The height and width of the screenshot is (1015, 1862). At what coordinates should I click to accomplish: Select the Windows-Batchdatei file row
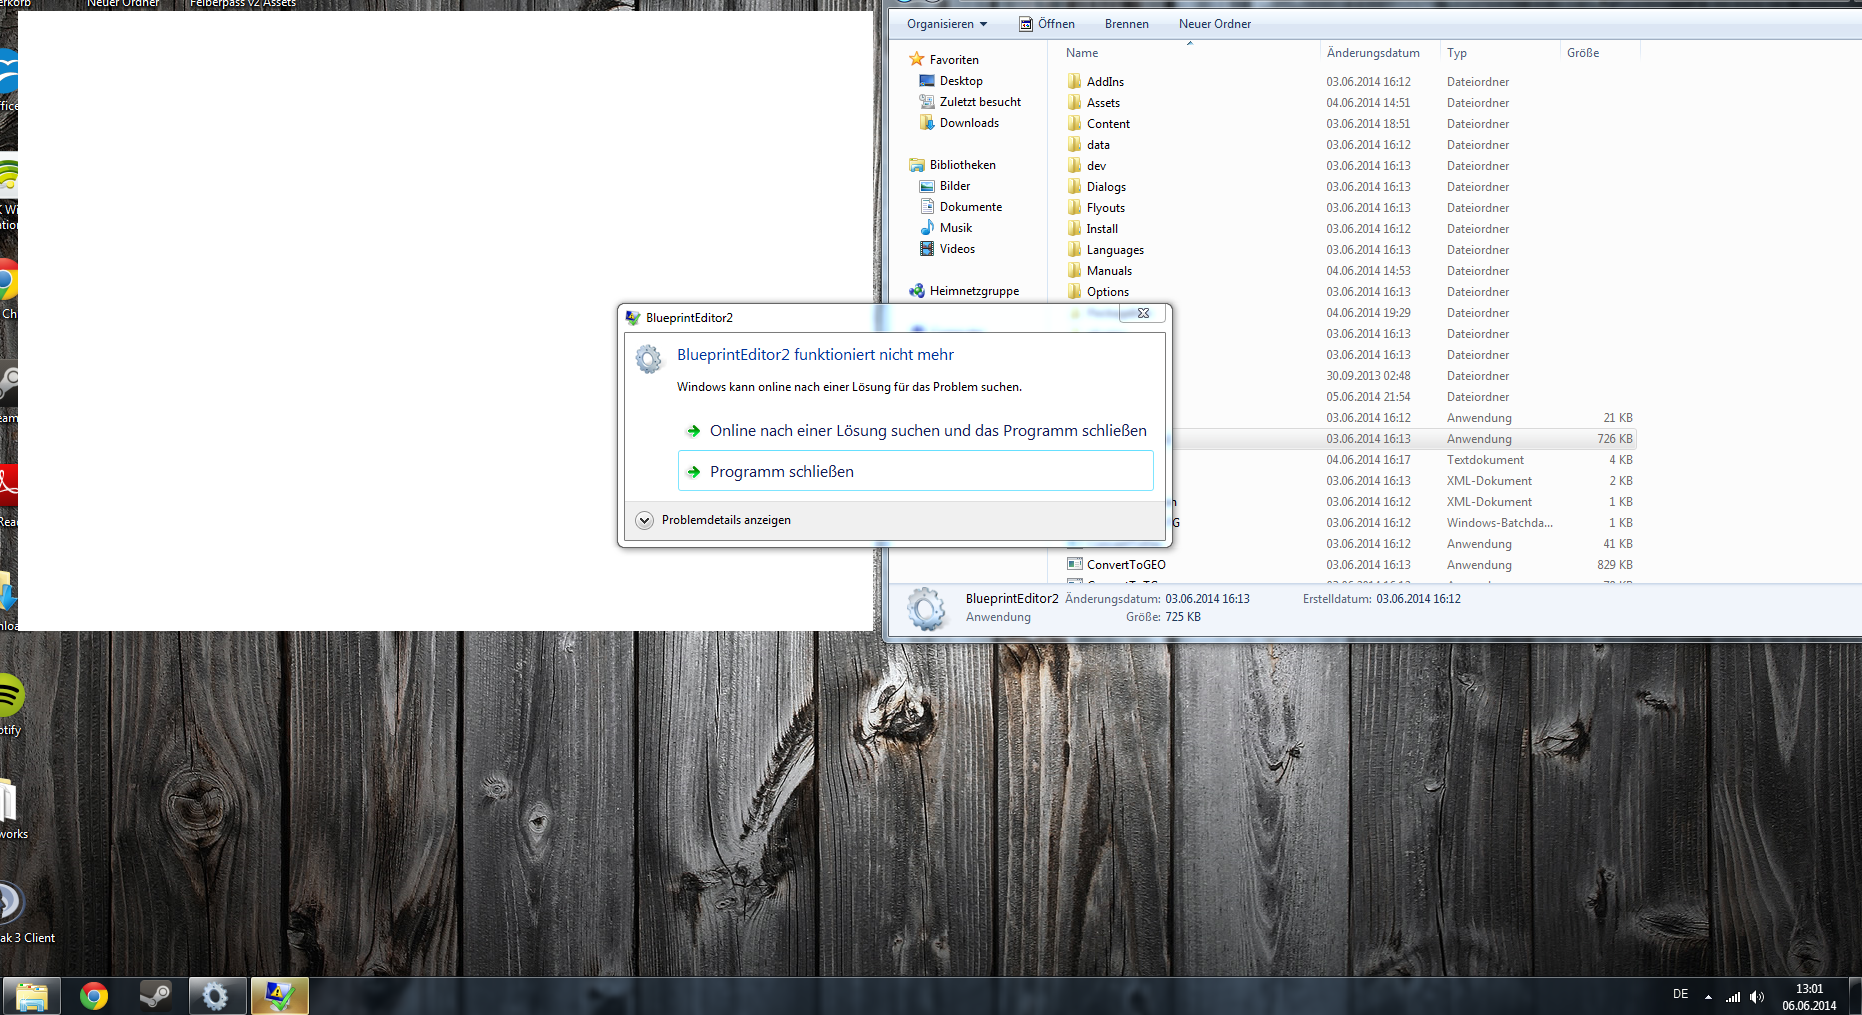1405,523
